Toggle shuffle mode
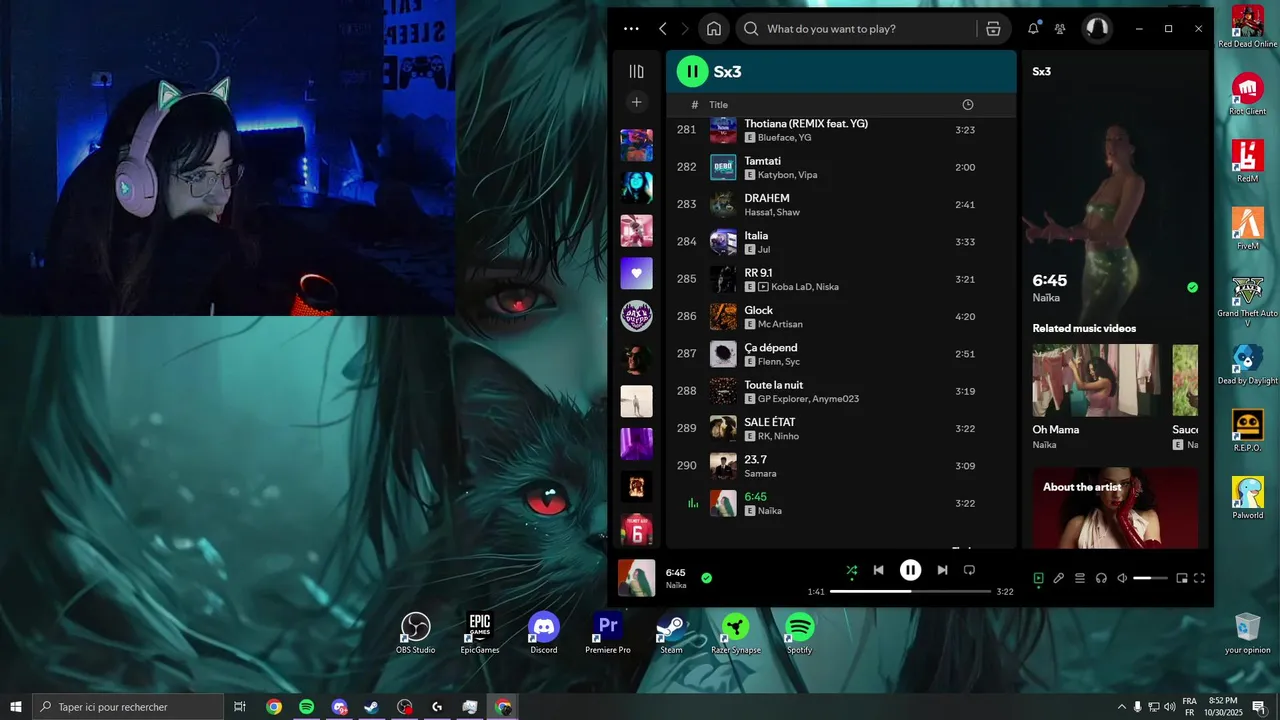This screenshot has width=1280, height=720. pyautogui.click(x=851, y=570)
